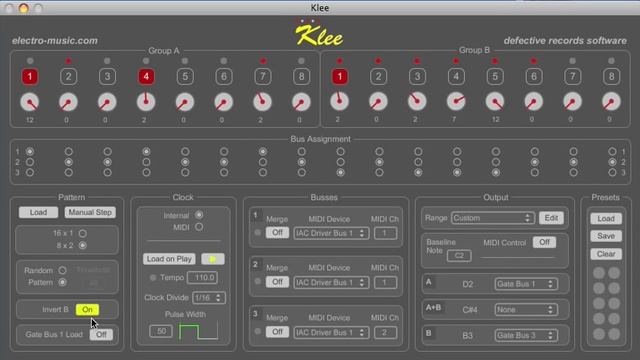This screenshot has width=640, height=360.
Task: Select the first preset slot circle
Action: click(x=599, y=273)
